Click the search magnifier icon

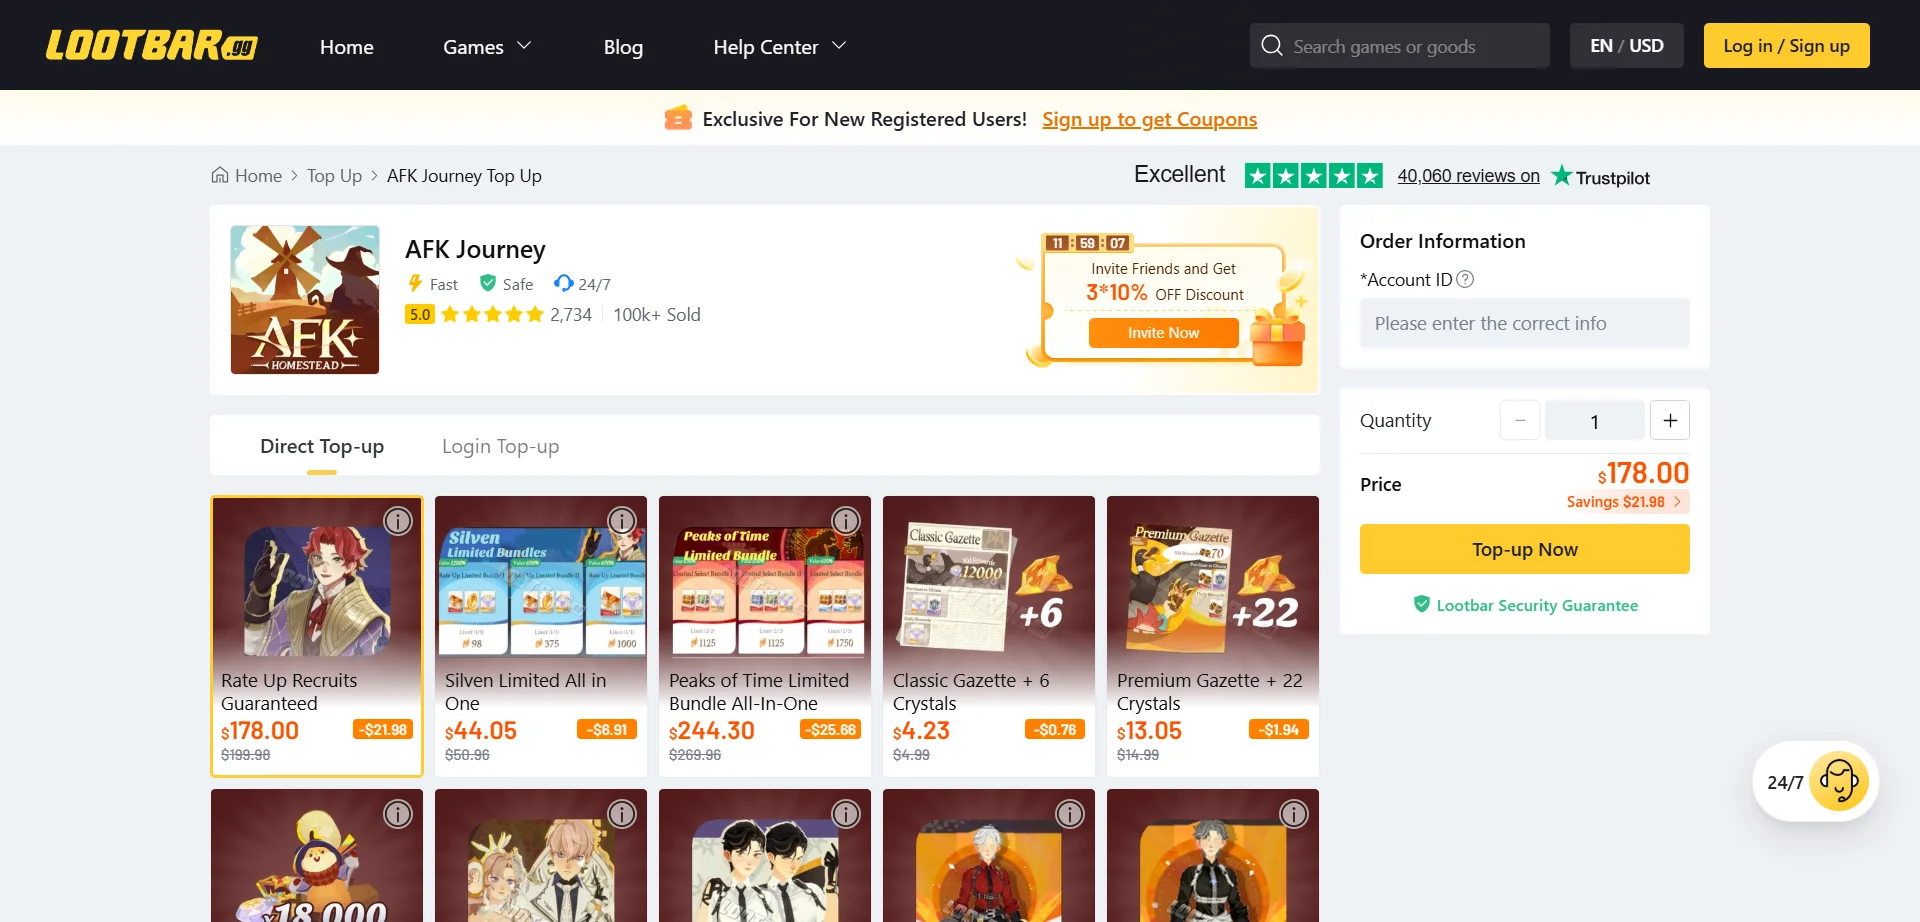click(1272, 46)
